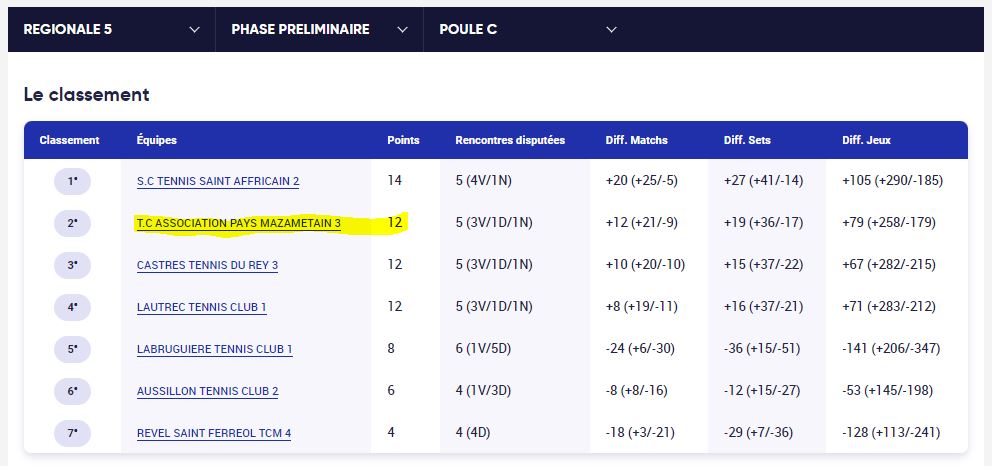Open LABRUGUIERE TENNIS CLUB 1 link
The image size is (992, 466).
click(x=214, y=349)
